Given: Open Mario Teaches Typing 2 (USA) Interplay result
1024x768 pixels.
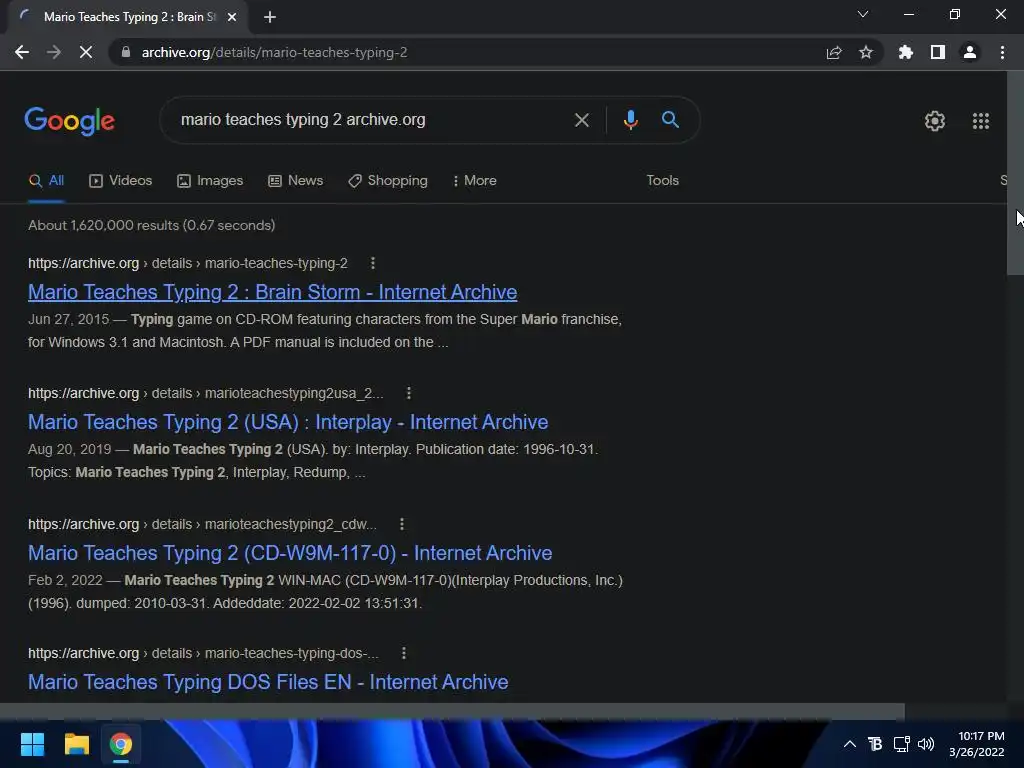Looking at the screenshot, I should pos(288,422).
